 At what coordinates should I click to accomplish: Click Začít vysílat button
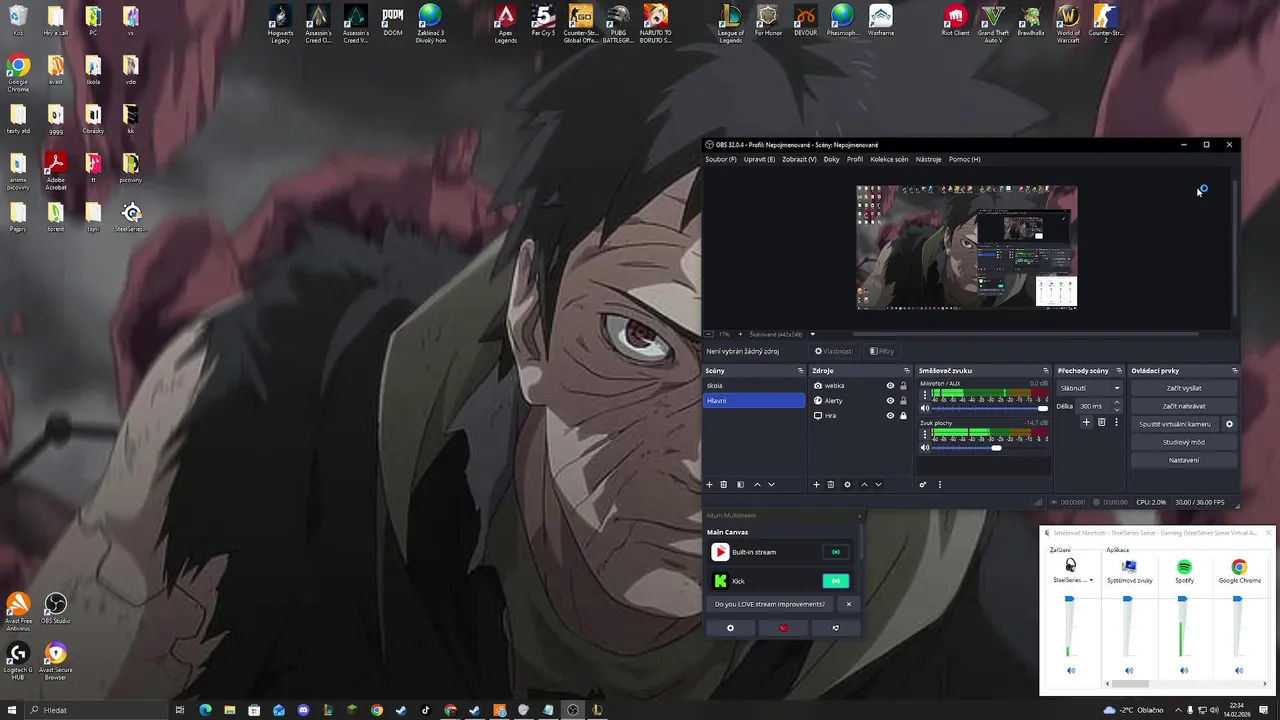(1184, 388)
